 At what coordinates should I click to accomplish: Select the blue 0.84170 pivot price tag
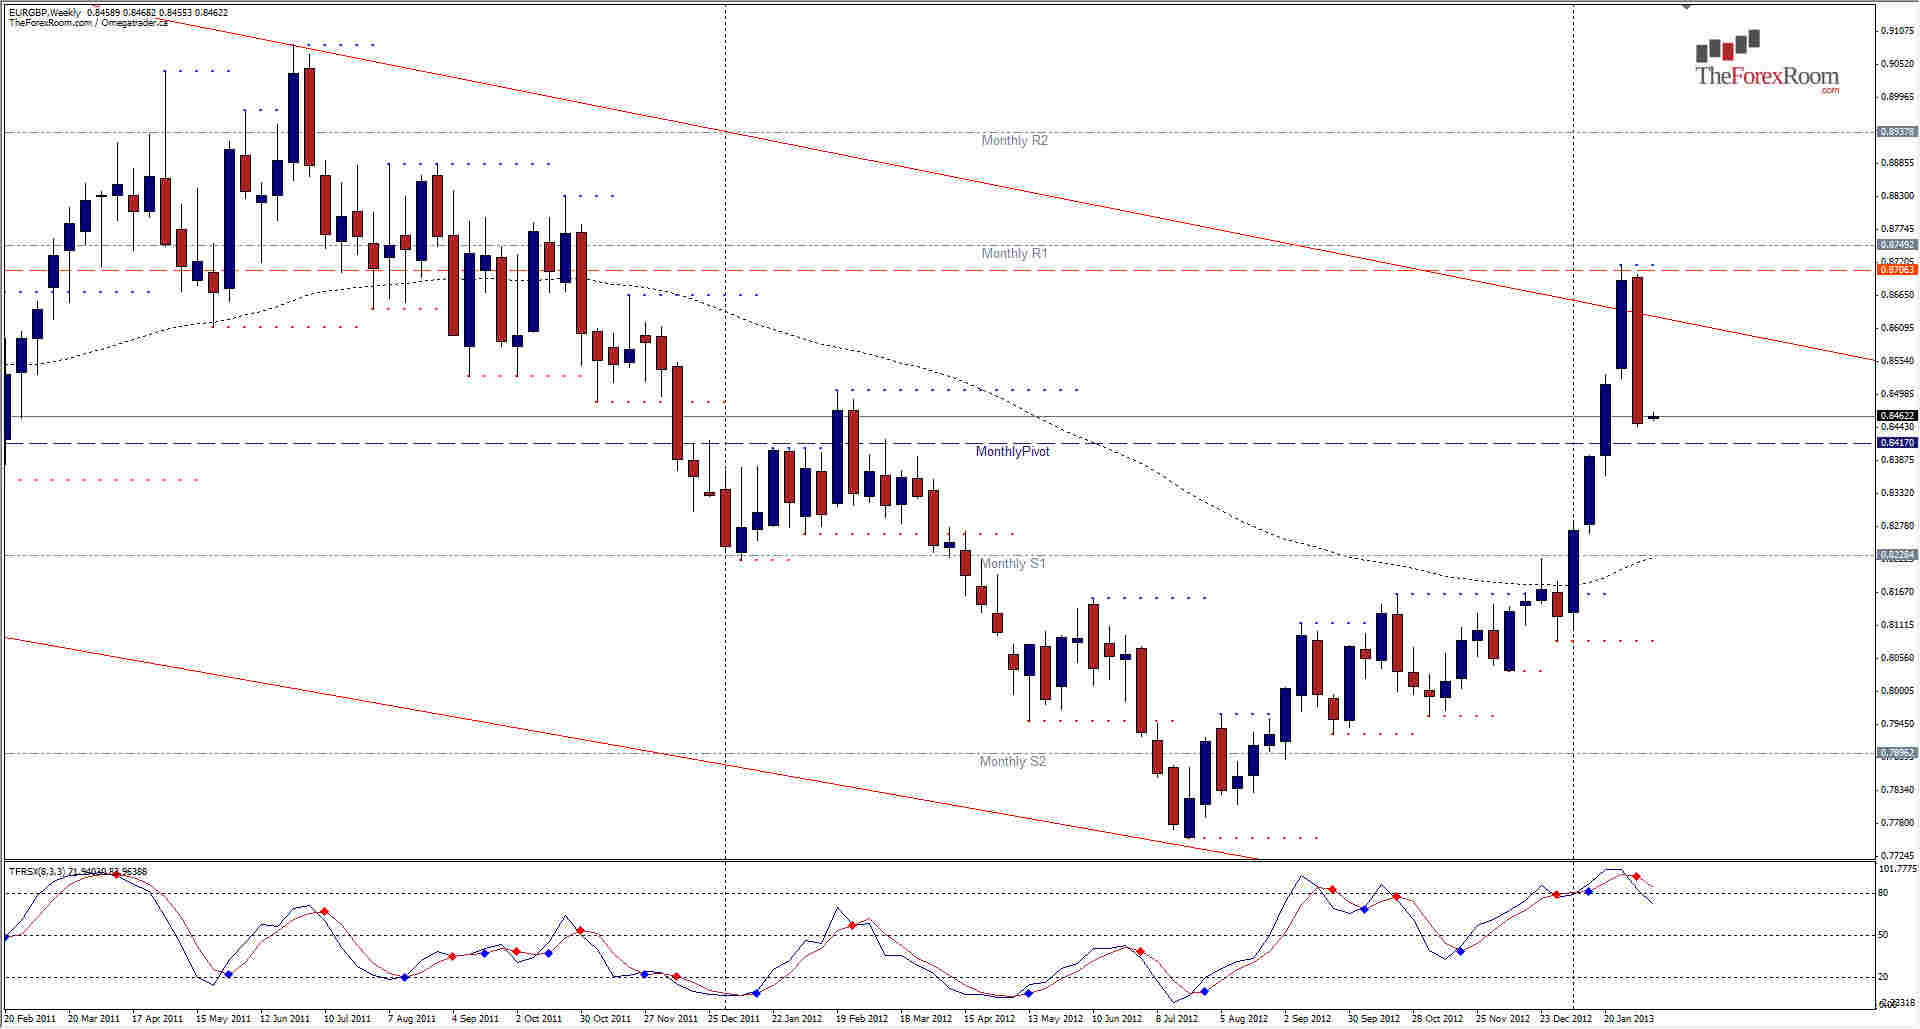click(1898, 441)
